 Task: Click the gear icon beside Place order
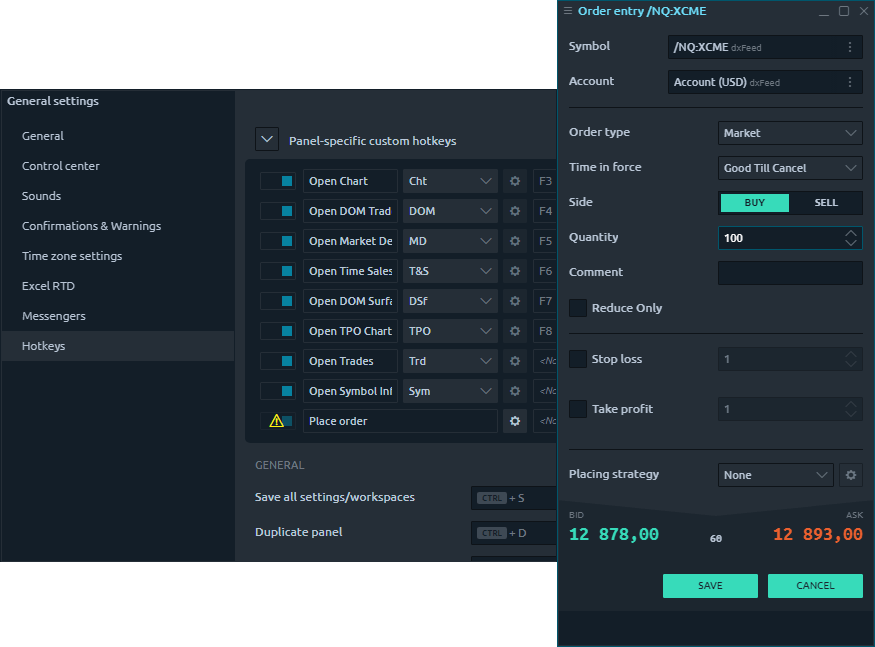(x=515, y=421)
